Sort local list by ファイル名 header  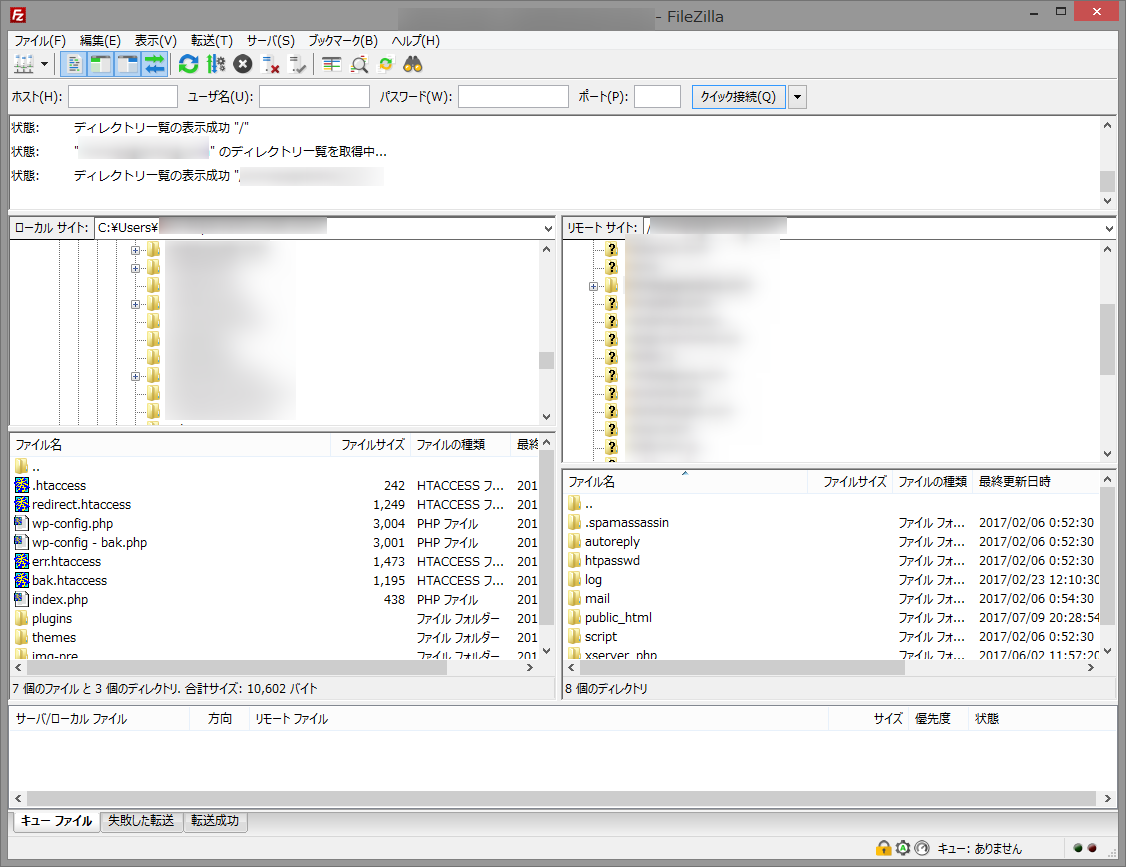171,445
